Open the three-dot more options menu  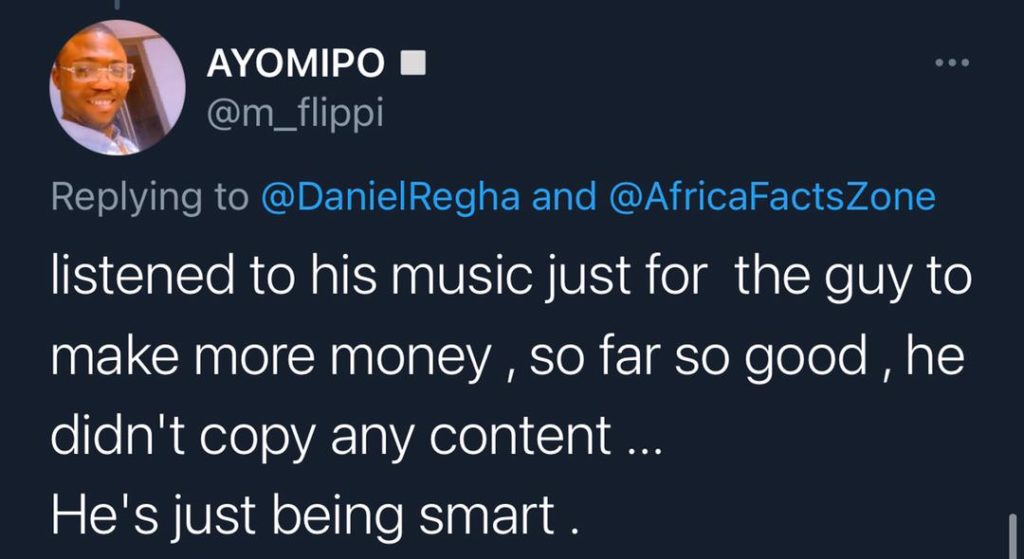[952, 63]
